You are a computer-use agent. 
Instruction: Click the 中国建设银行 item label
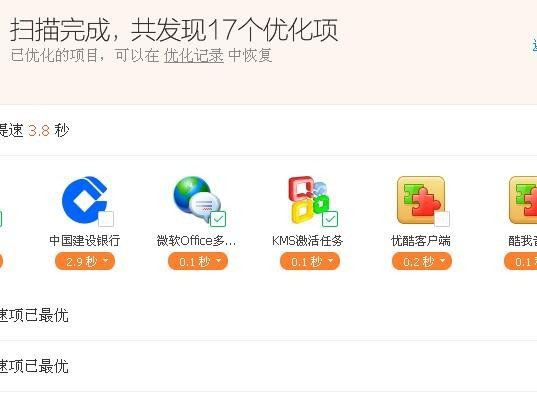(85, 241)
